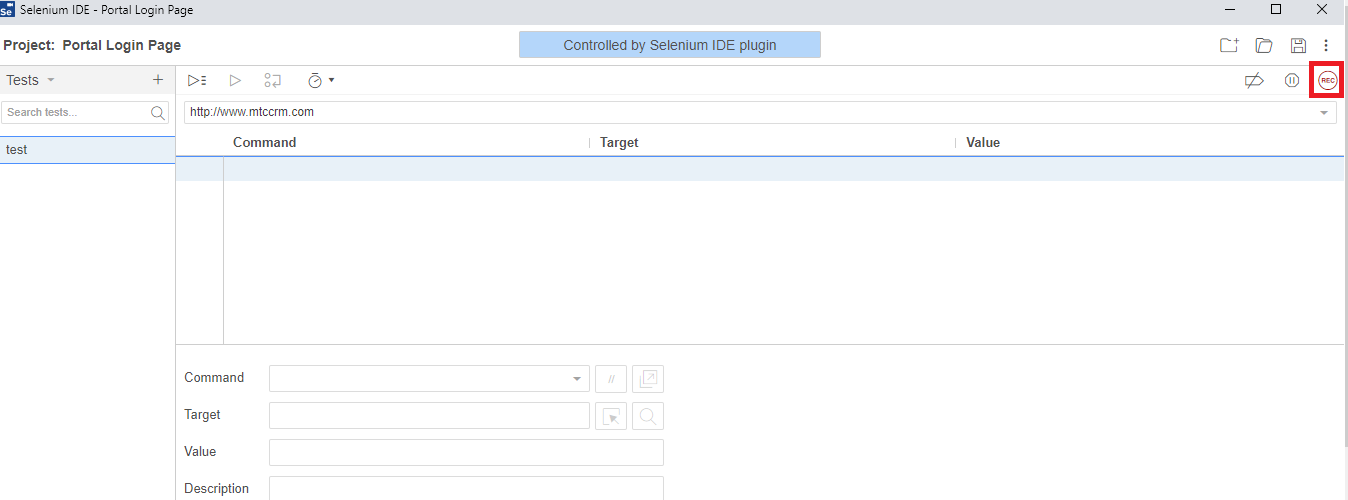Find target in page magnifier icon

(648, 416)
